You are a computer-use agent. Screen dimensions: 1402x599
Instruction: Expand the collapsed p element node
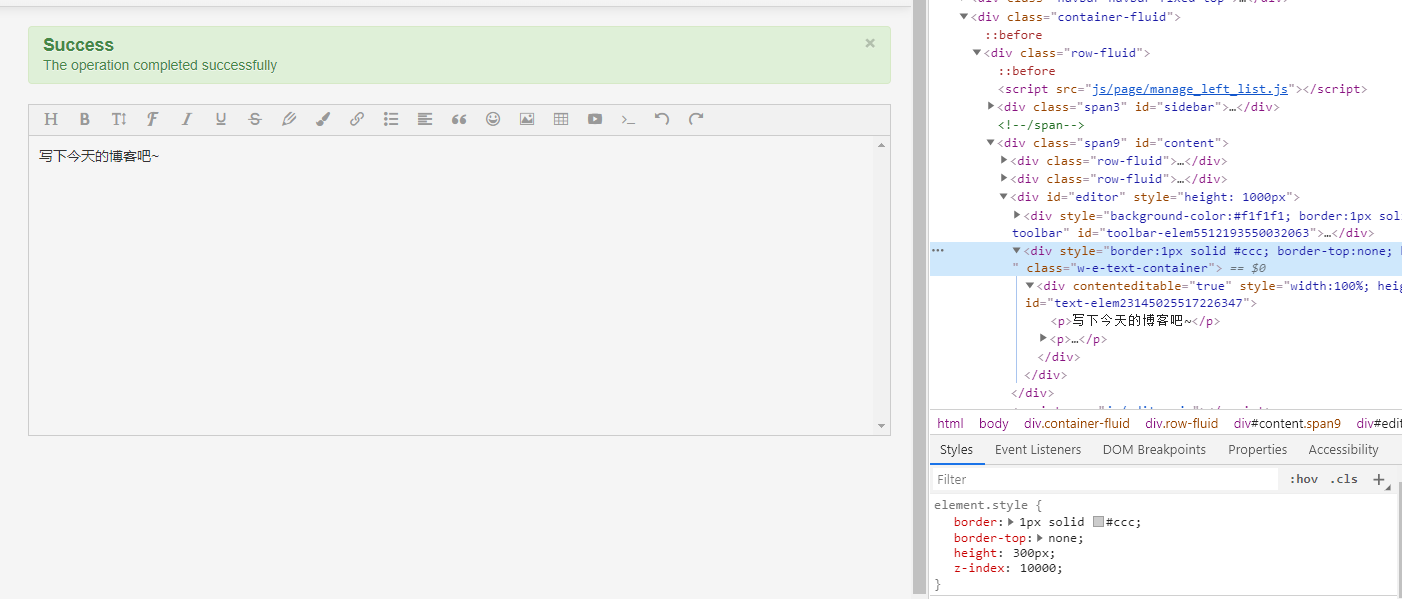click(1043, 338)
